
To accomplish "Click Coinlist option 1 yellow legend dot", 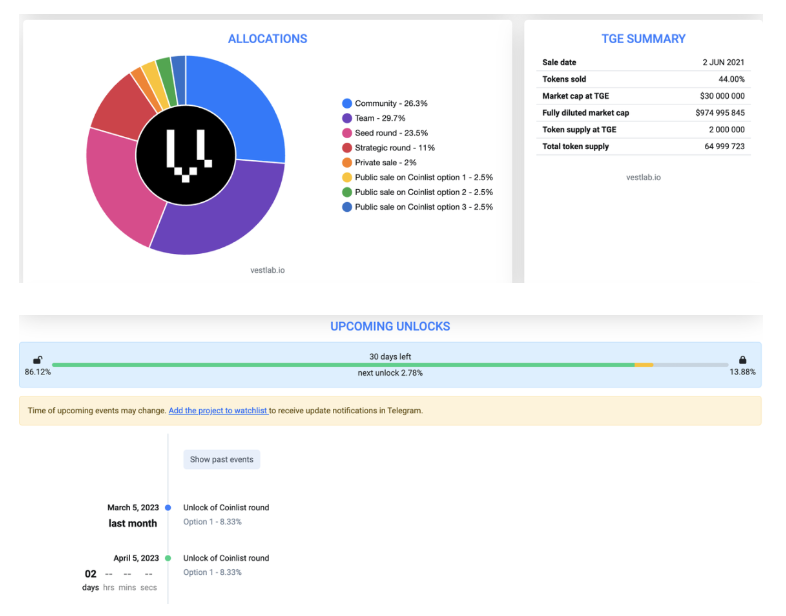I will tap(347, 177).
